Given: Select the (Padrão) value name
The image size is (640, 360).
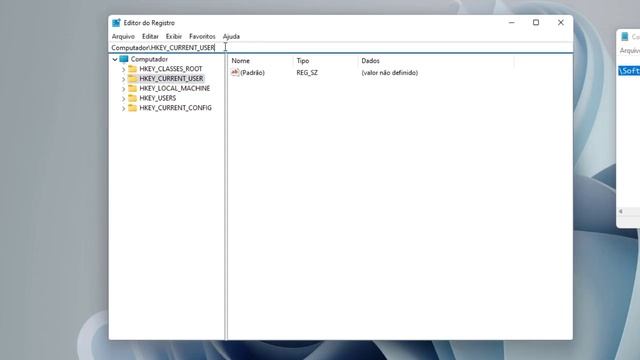Looking at the screenshot, I should click(252, 73).
